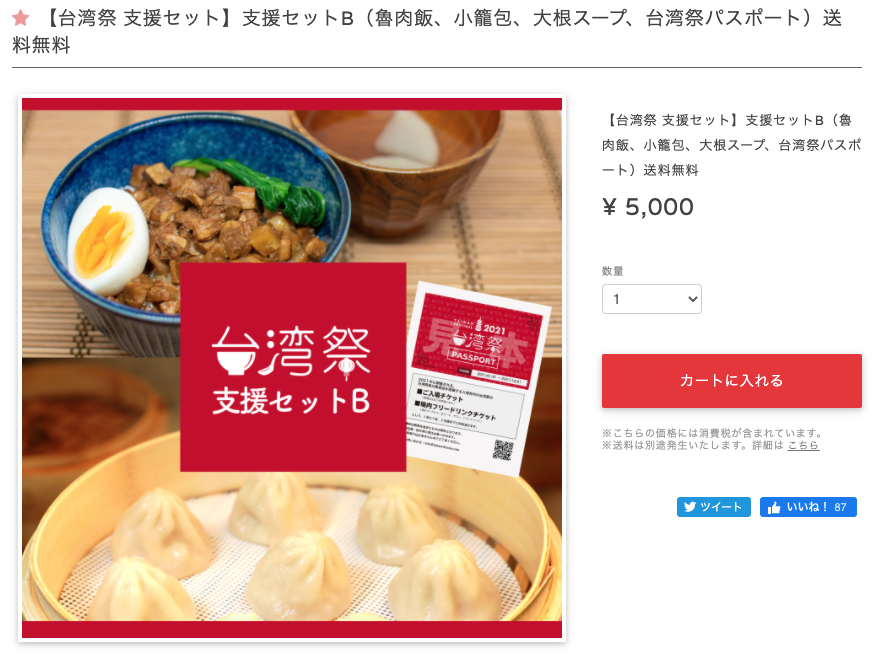Click the product image of 支援セットB
The width and height of the screenshot is (878, 656).
[x=292, y=368]
